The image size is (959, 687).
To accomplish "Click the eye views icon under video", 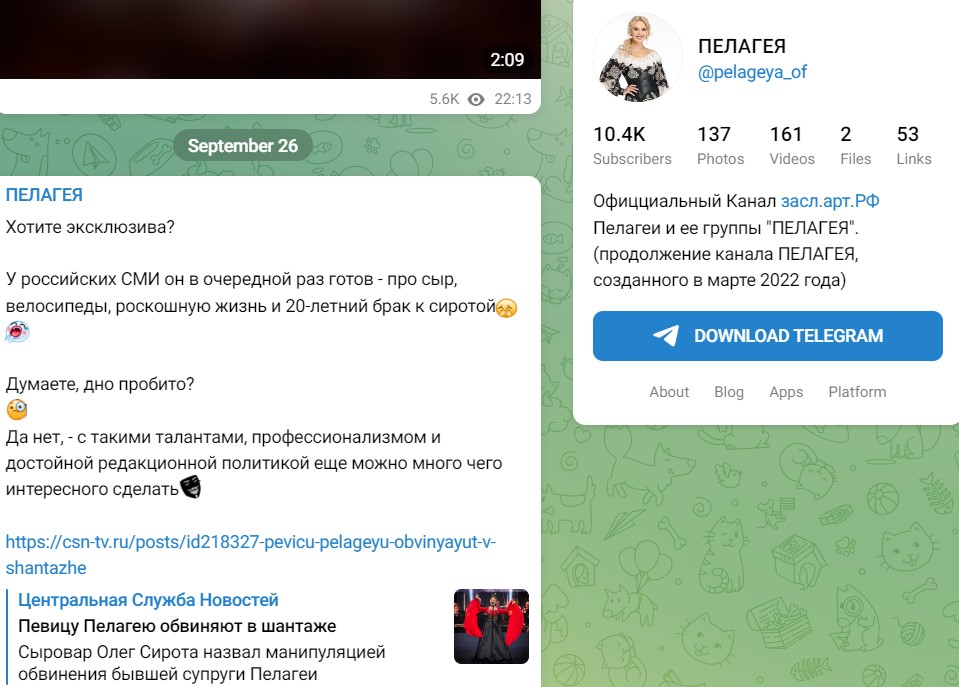I will 476,99.
